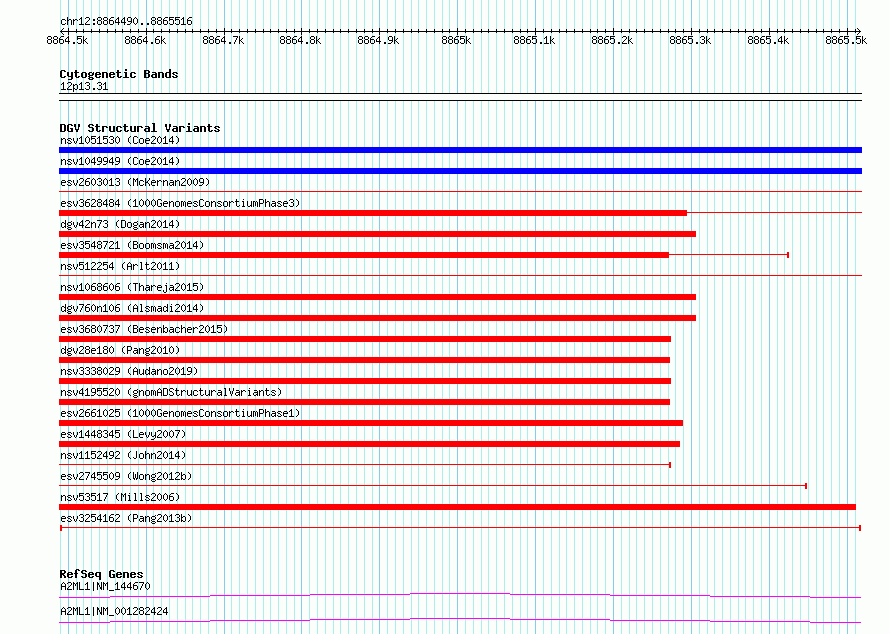Click the 8864.6k ruler tick label
This screenshot has height=634, width=890.
(x=145, y=40)
